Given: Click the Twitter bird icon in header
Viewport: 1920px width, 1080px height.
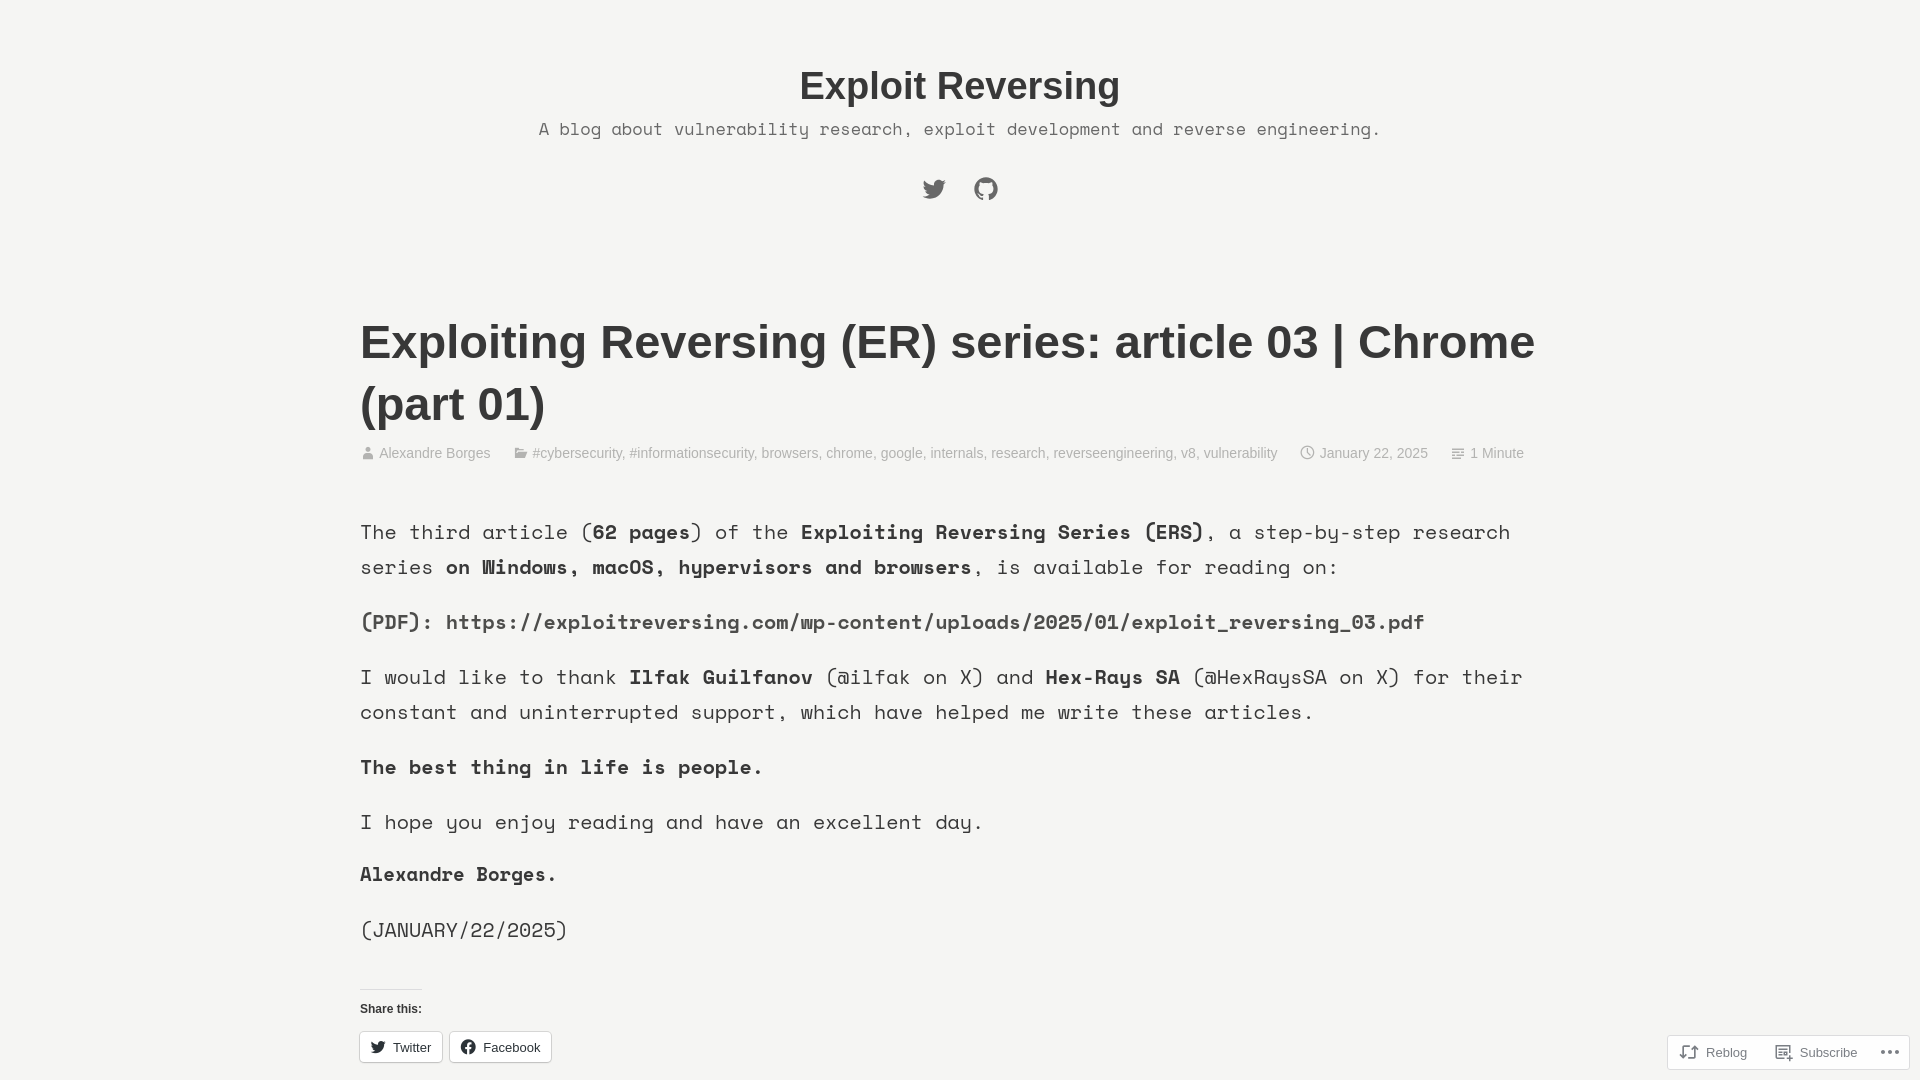Looking at the screenshot, I should point(934,189).
